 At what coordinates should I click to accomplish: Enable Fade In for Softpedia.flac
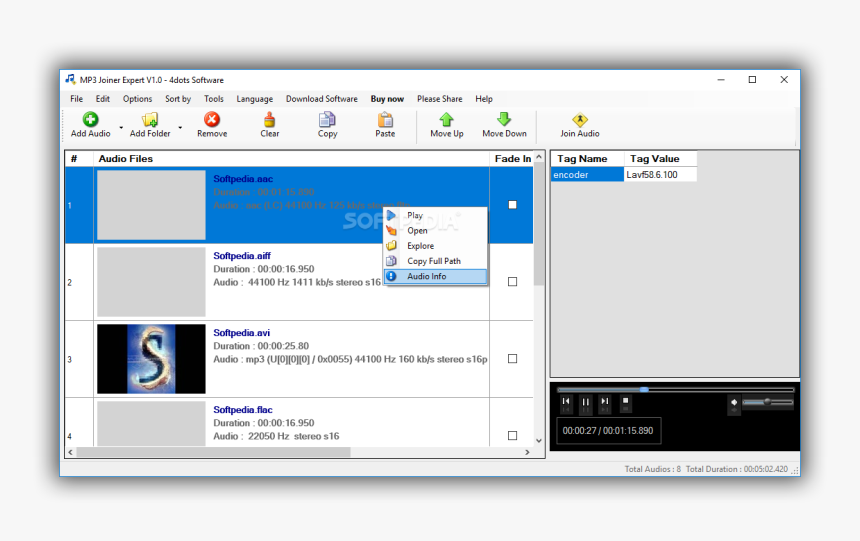(512, 435)
